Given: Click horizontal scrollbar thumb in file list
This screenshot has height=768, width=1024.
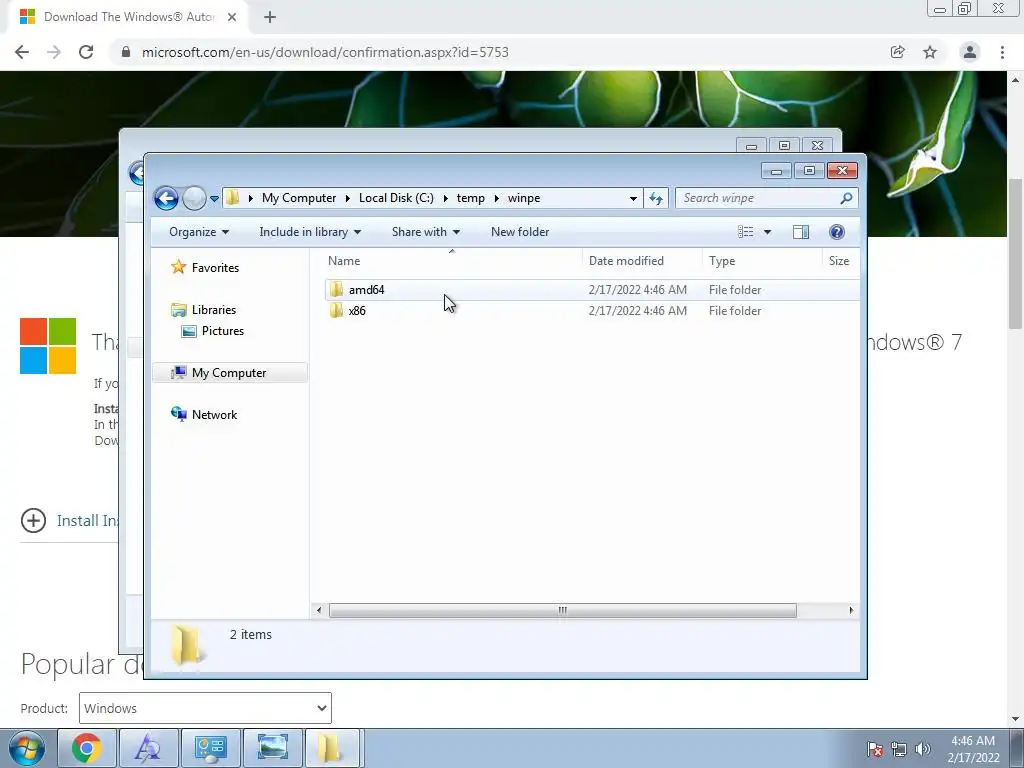Looking at the screenshot, I should point(562,611).
